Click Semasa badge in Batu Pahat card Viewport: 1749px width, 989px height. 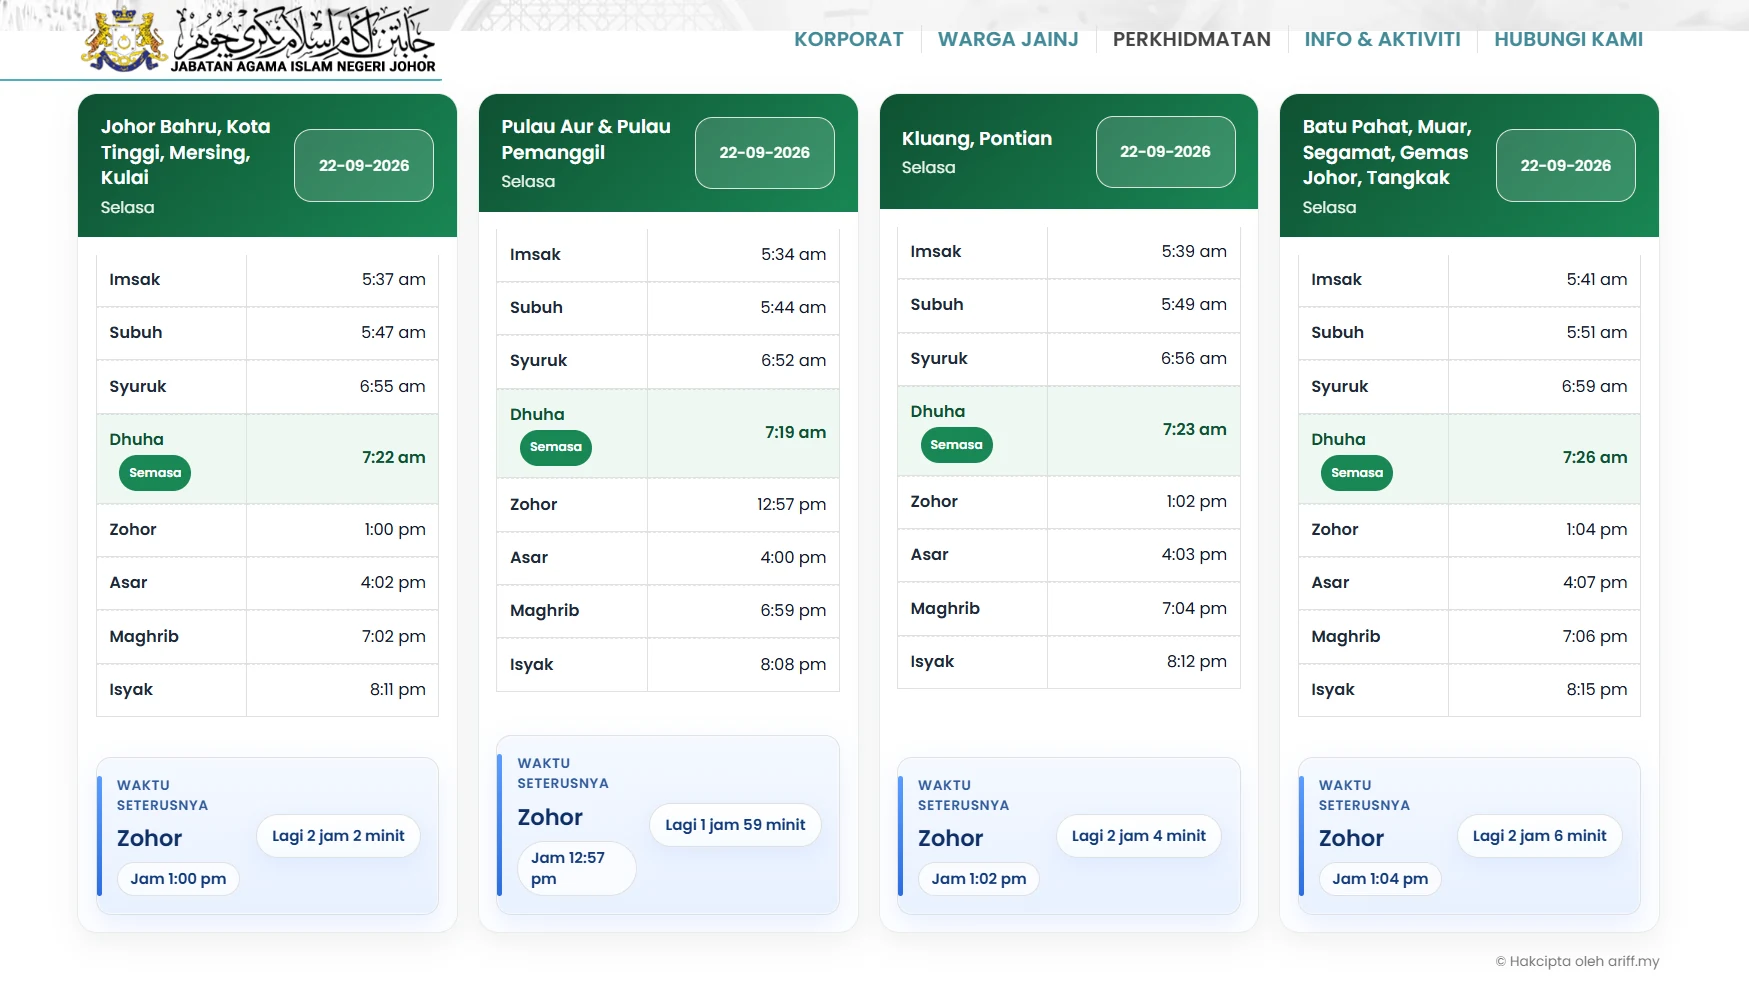(x=1357, y=473)
